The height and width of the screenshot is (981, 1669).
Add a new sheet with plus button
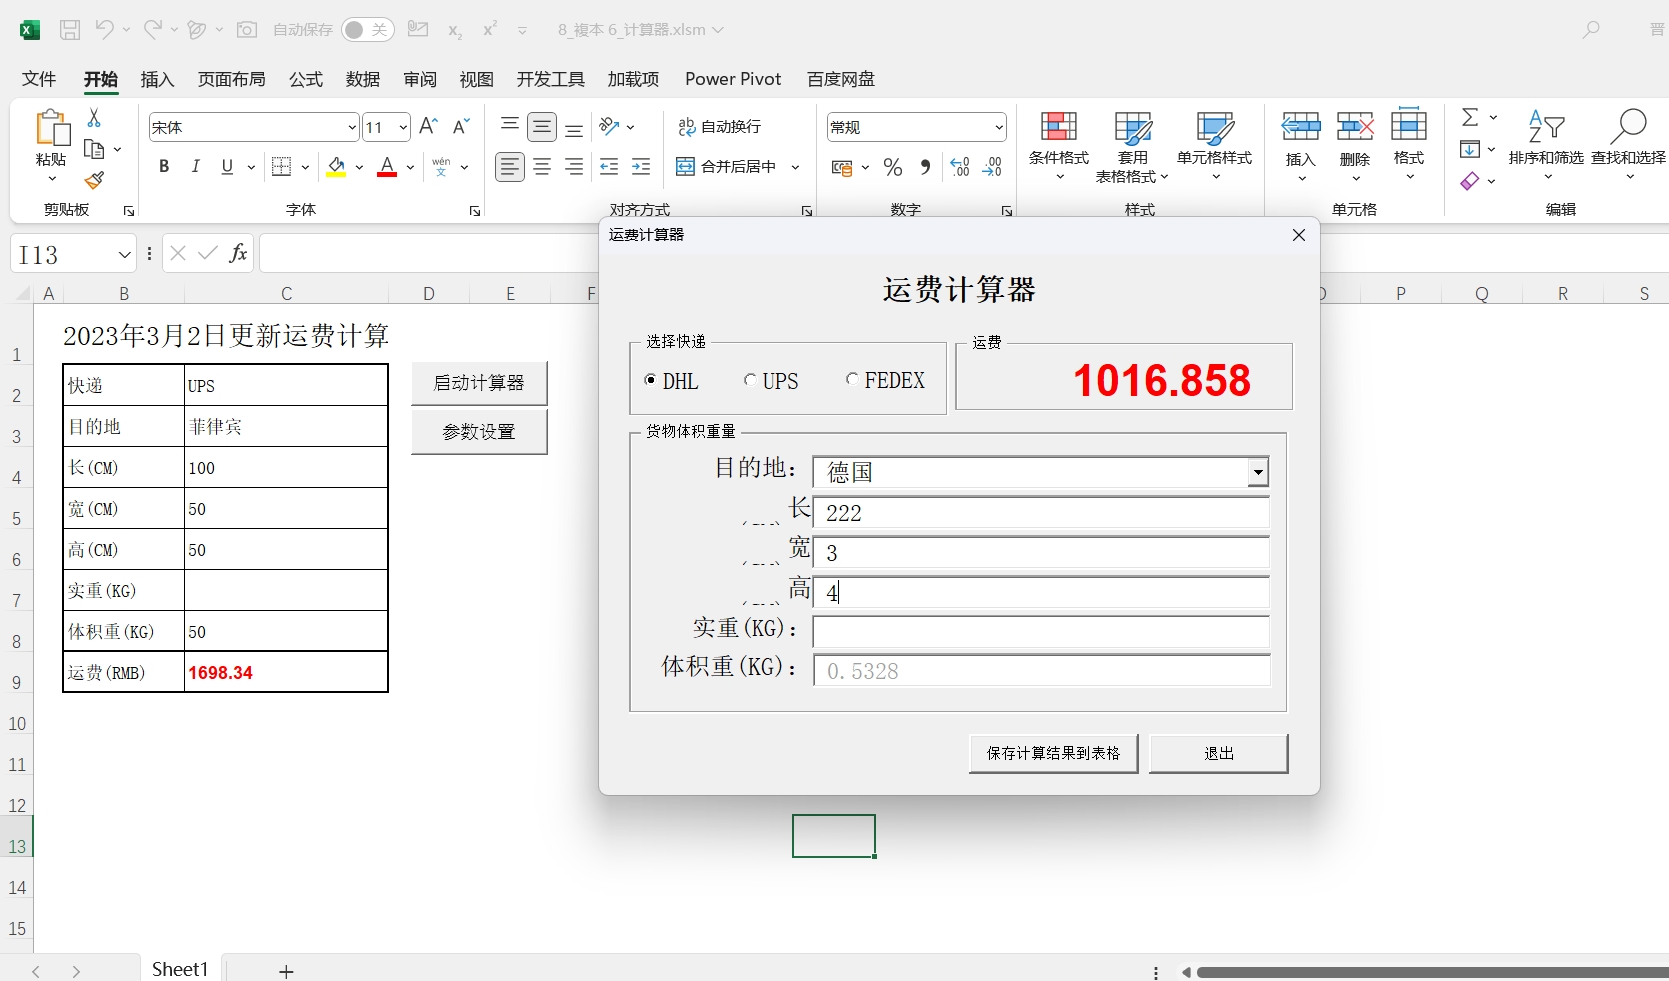click(x=286, y=971)
